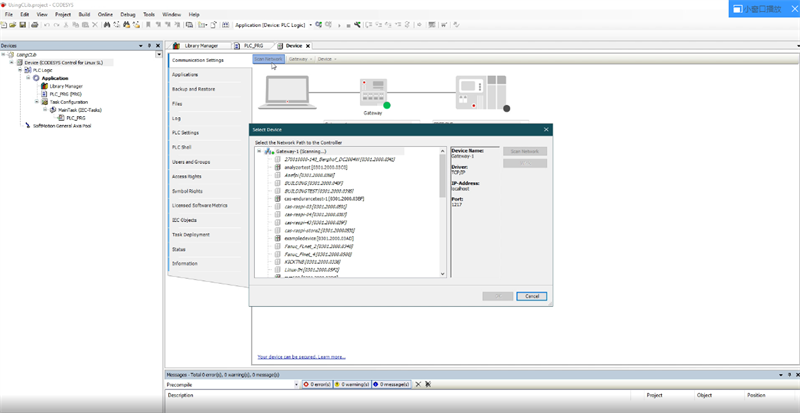Click the Gateway graphic with green status dot
The height and width of the screenshot is (413, 800).
[374, 93]
